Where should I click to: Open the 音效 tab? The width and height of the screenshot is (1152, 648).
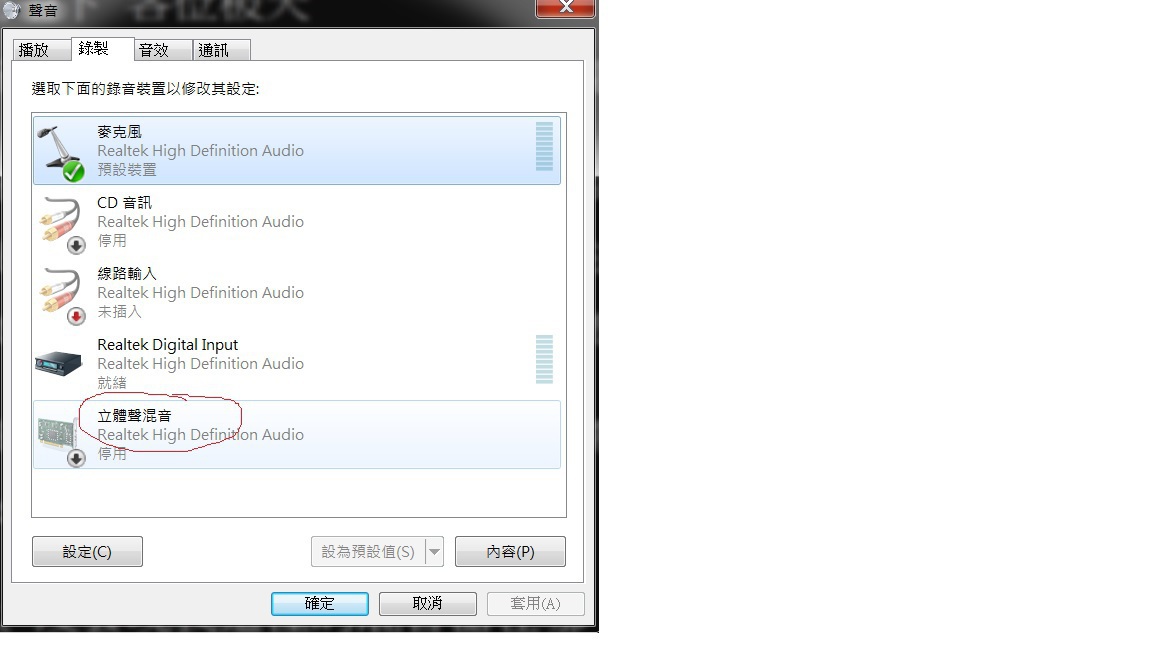[x=163, y=50]
